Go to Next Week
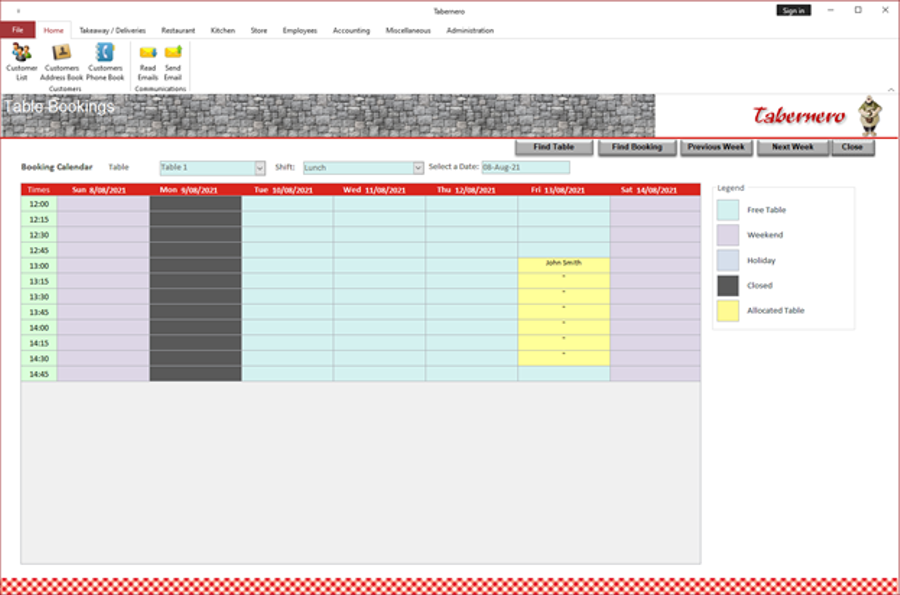This screenshot has width=900, height=595. tap(793, 147)
